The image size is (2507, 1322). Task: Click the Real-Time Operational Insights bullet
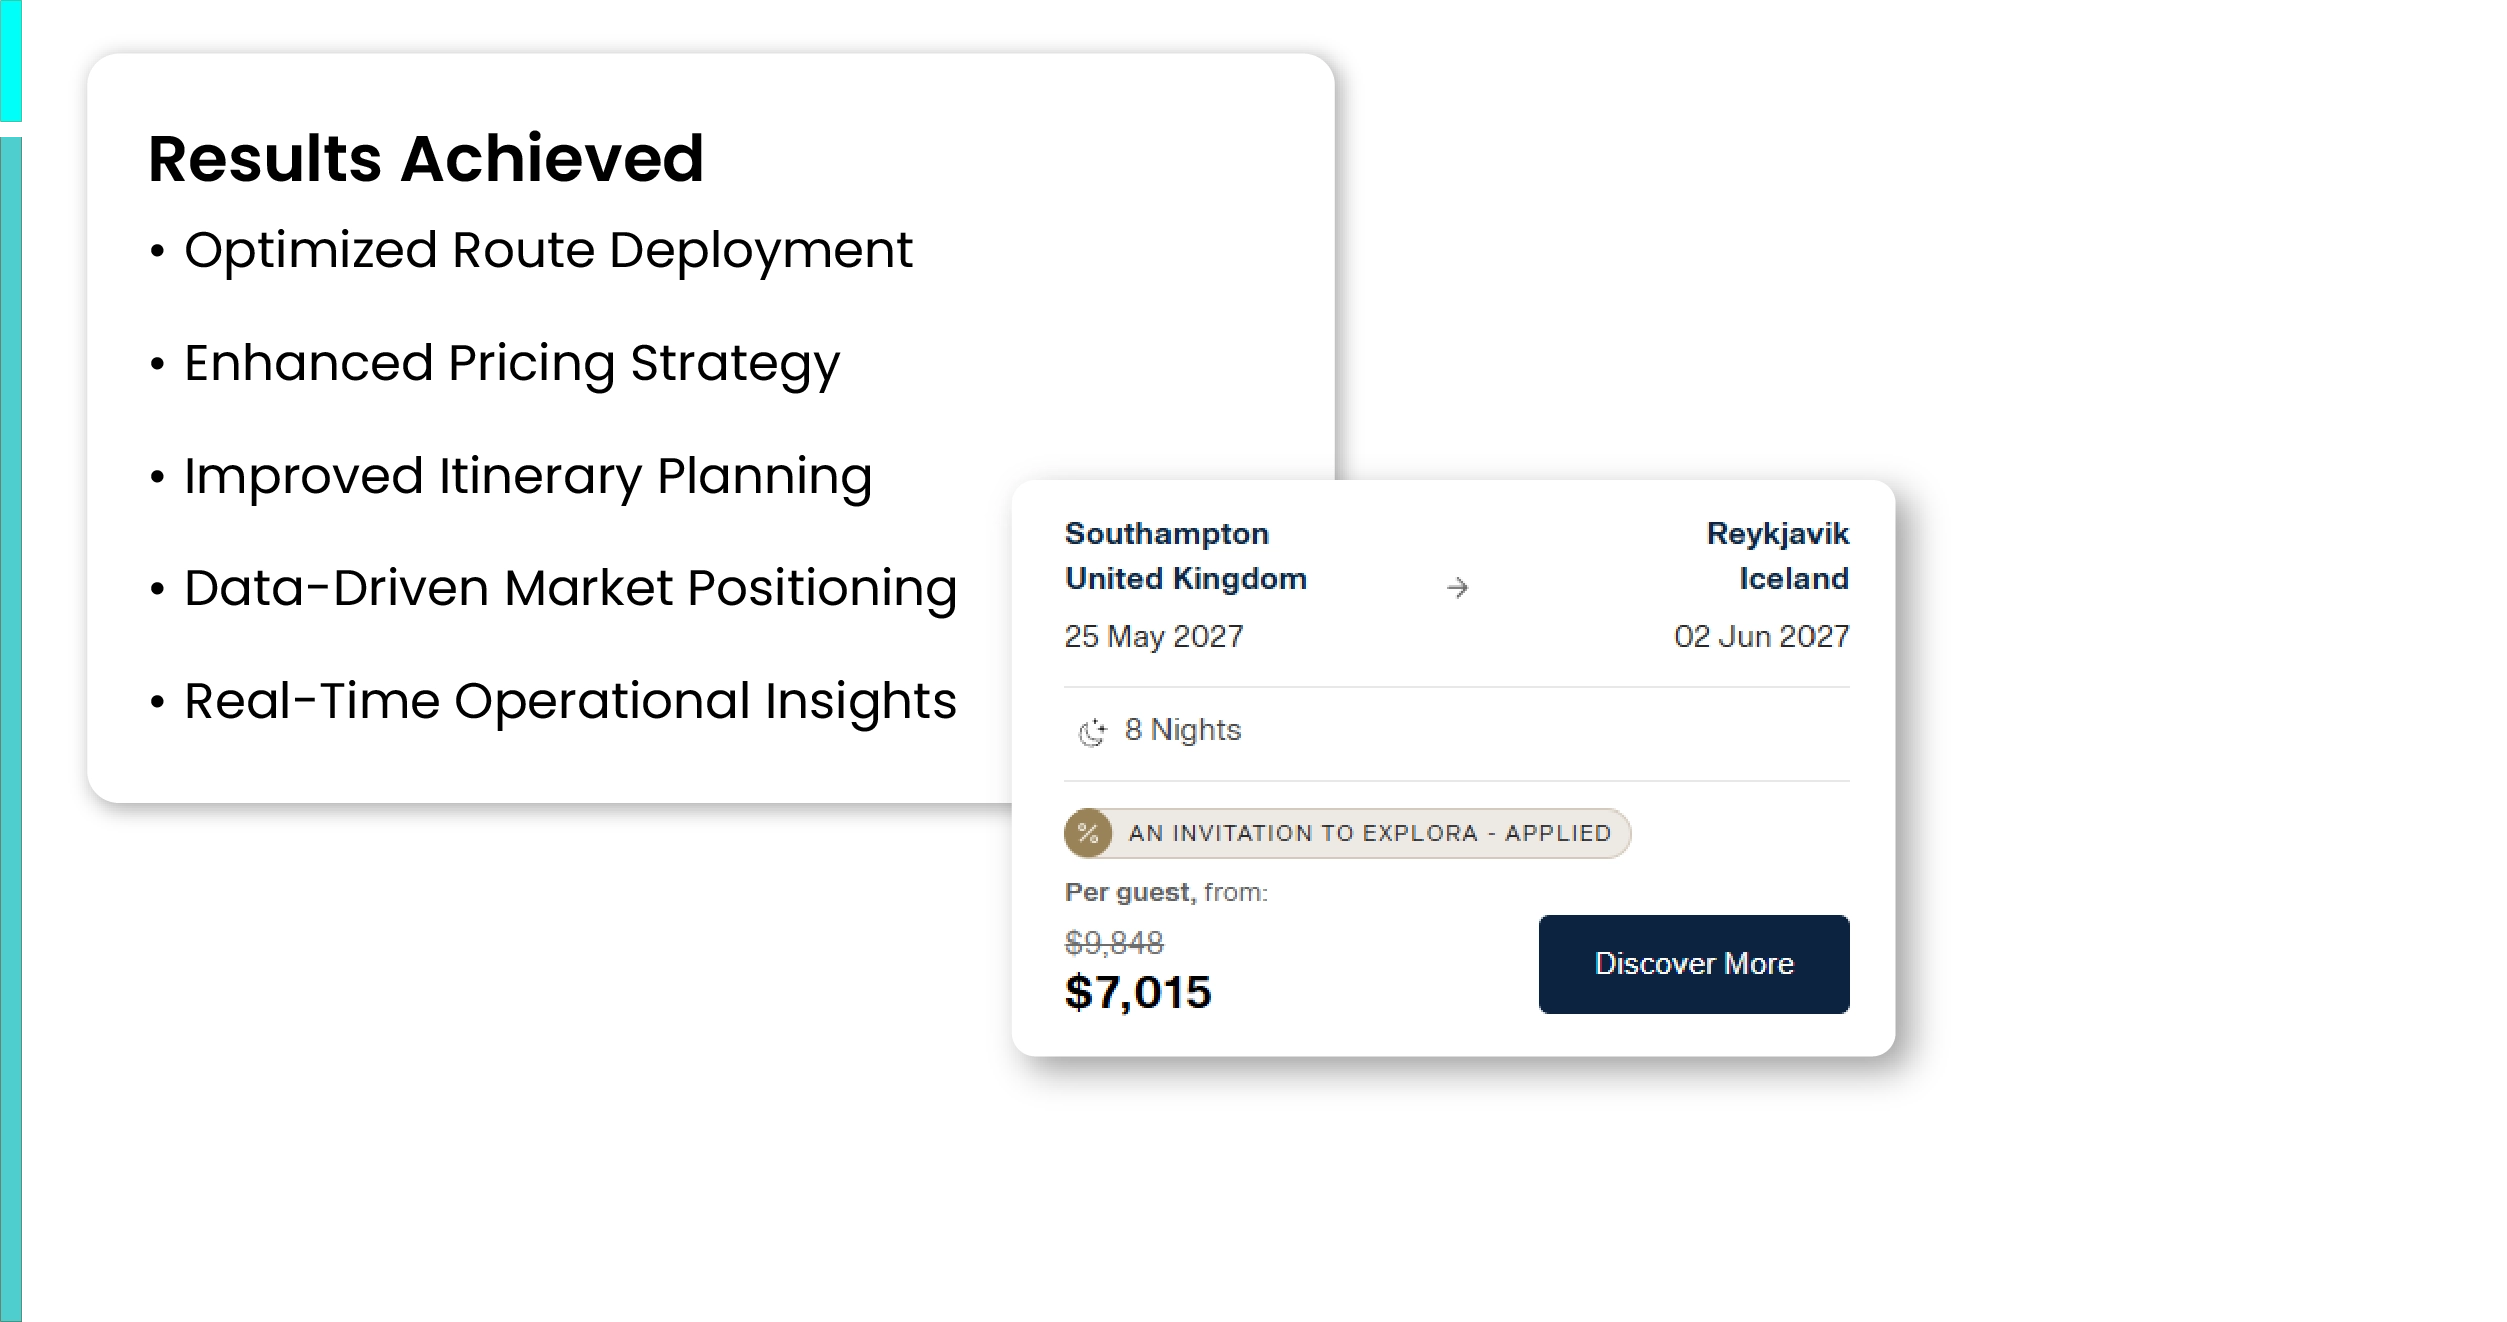click(570, 701)
